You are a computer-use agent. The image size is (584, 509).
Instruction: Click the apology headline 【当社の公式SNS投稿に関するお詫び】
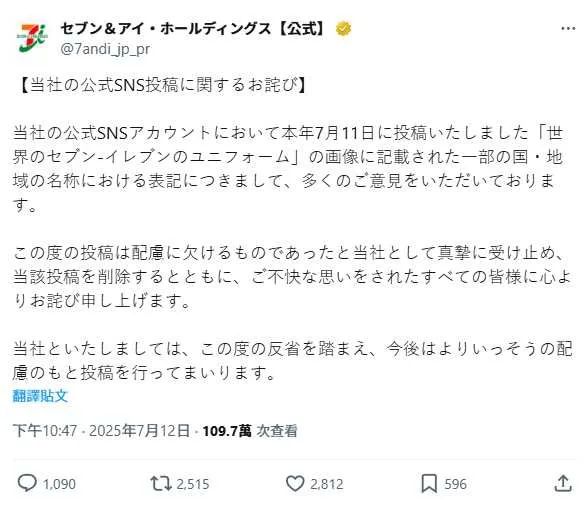162,85
